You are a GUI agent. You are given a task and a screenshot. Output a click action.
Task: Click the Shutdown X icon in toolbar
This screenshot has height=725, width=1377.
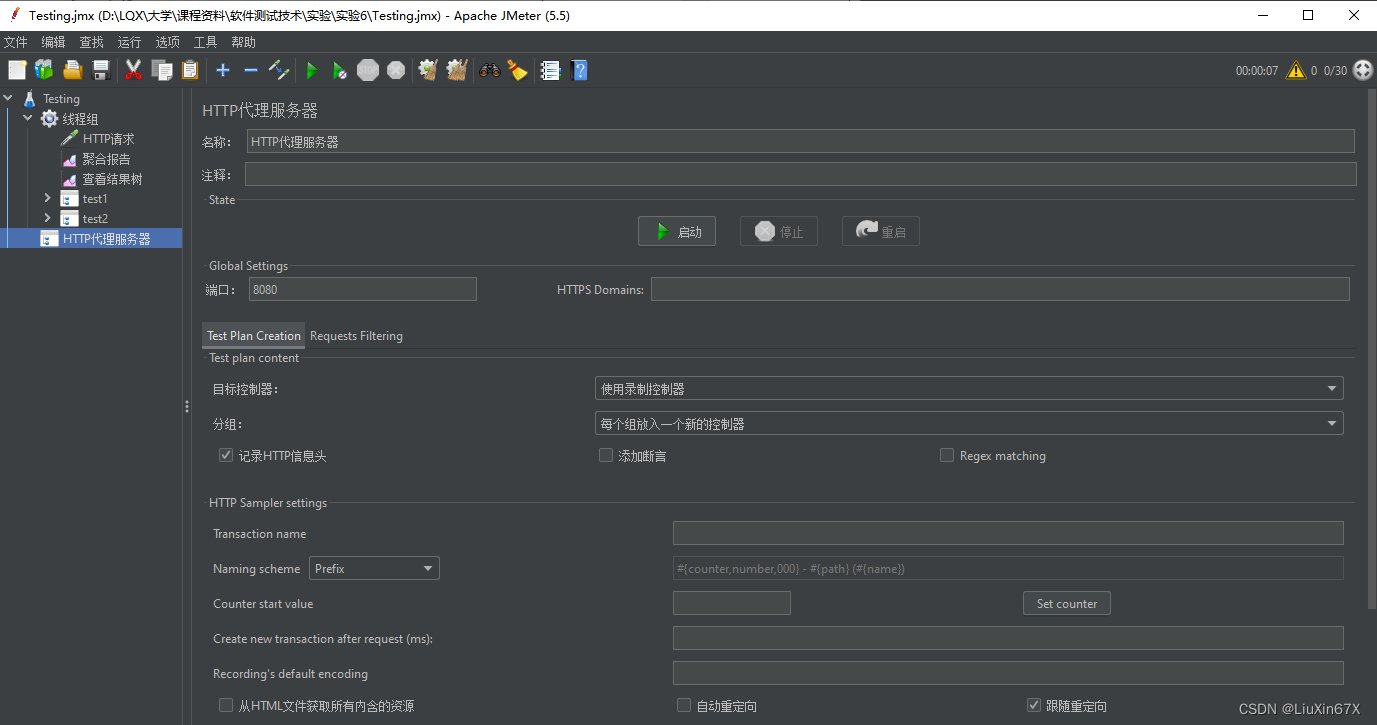coord(396,70)
